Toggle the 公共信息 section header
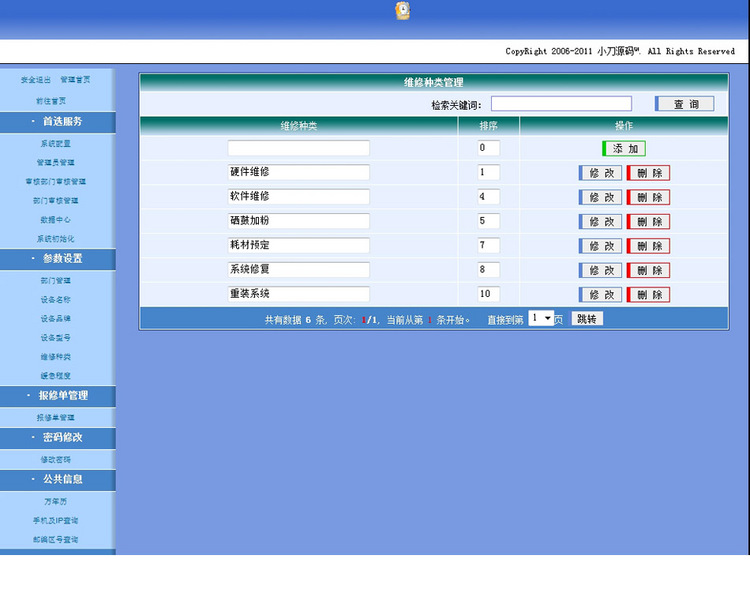Image resolution: width=750 pixels, height=589 pixels. pos(57,479)
